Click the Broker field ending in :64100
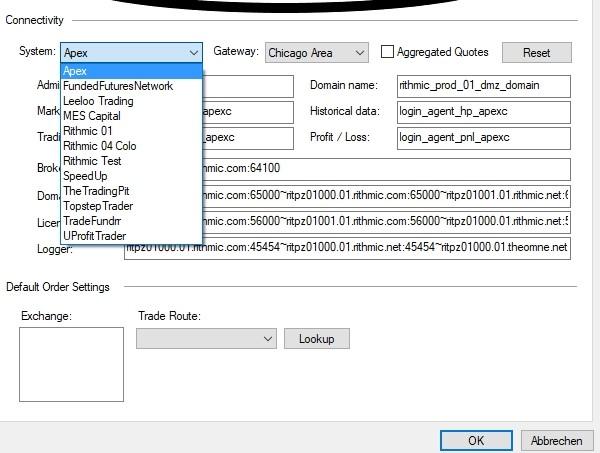 (386, 169)
